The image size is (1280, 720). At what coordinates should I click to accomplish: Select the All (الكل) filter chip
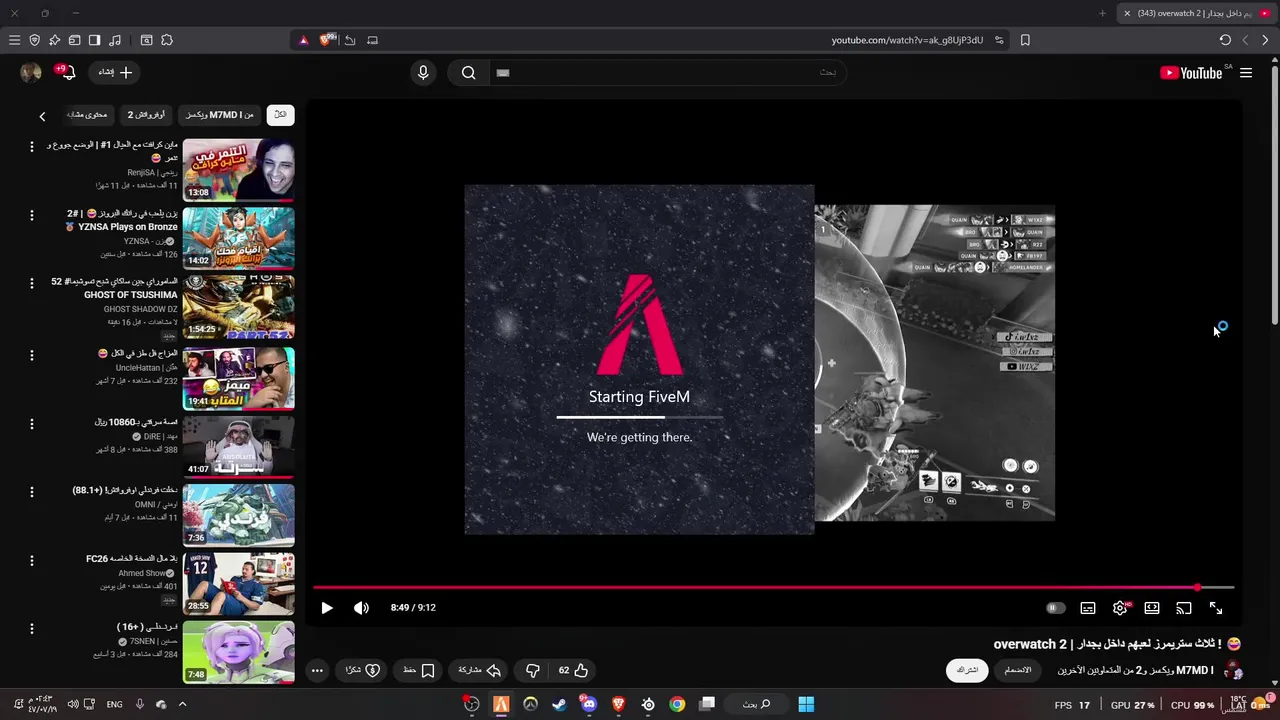coord(280,115)
